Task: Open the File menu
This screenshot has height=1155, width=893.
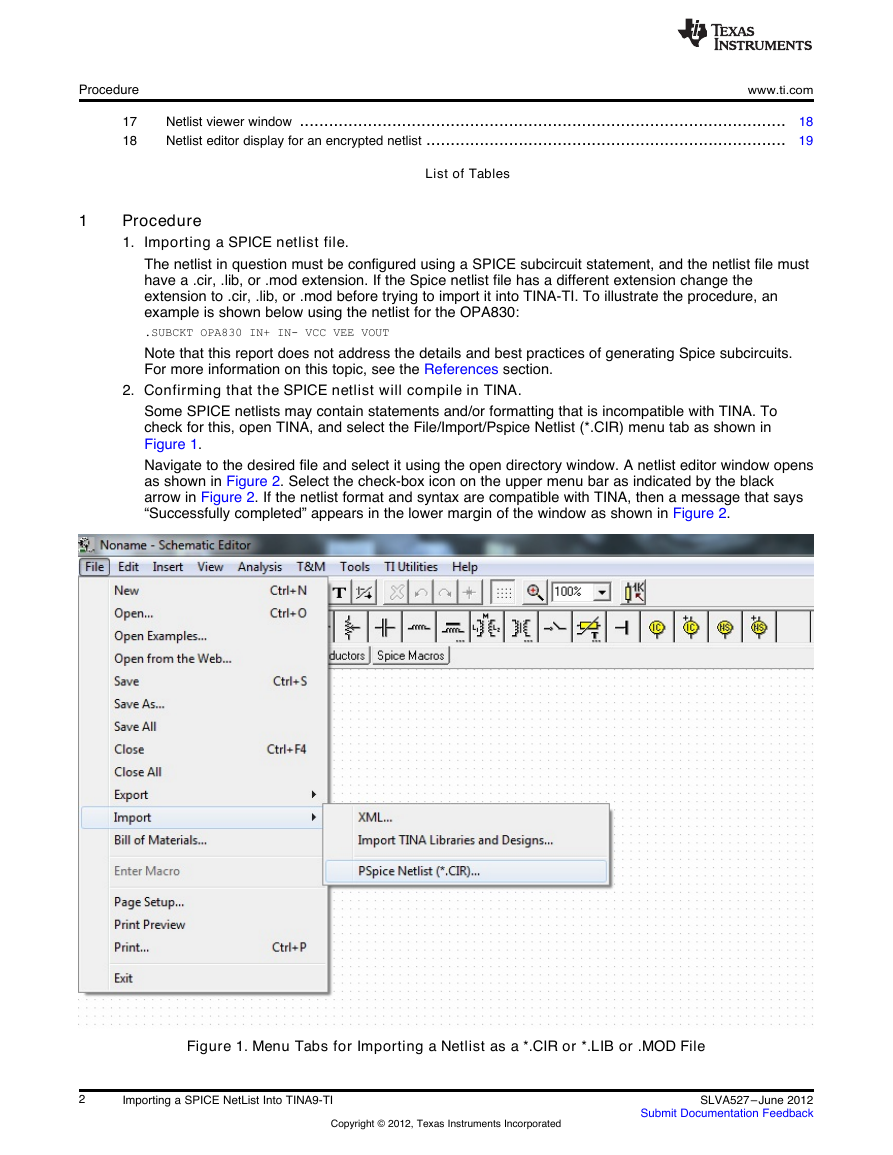Action: click(94, 567)
